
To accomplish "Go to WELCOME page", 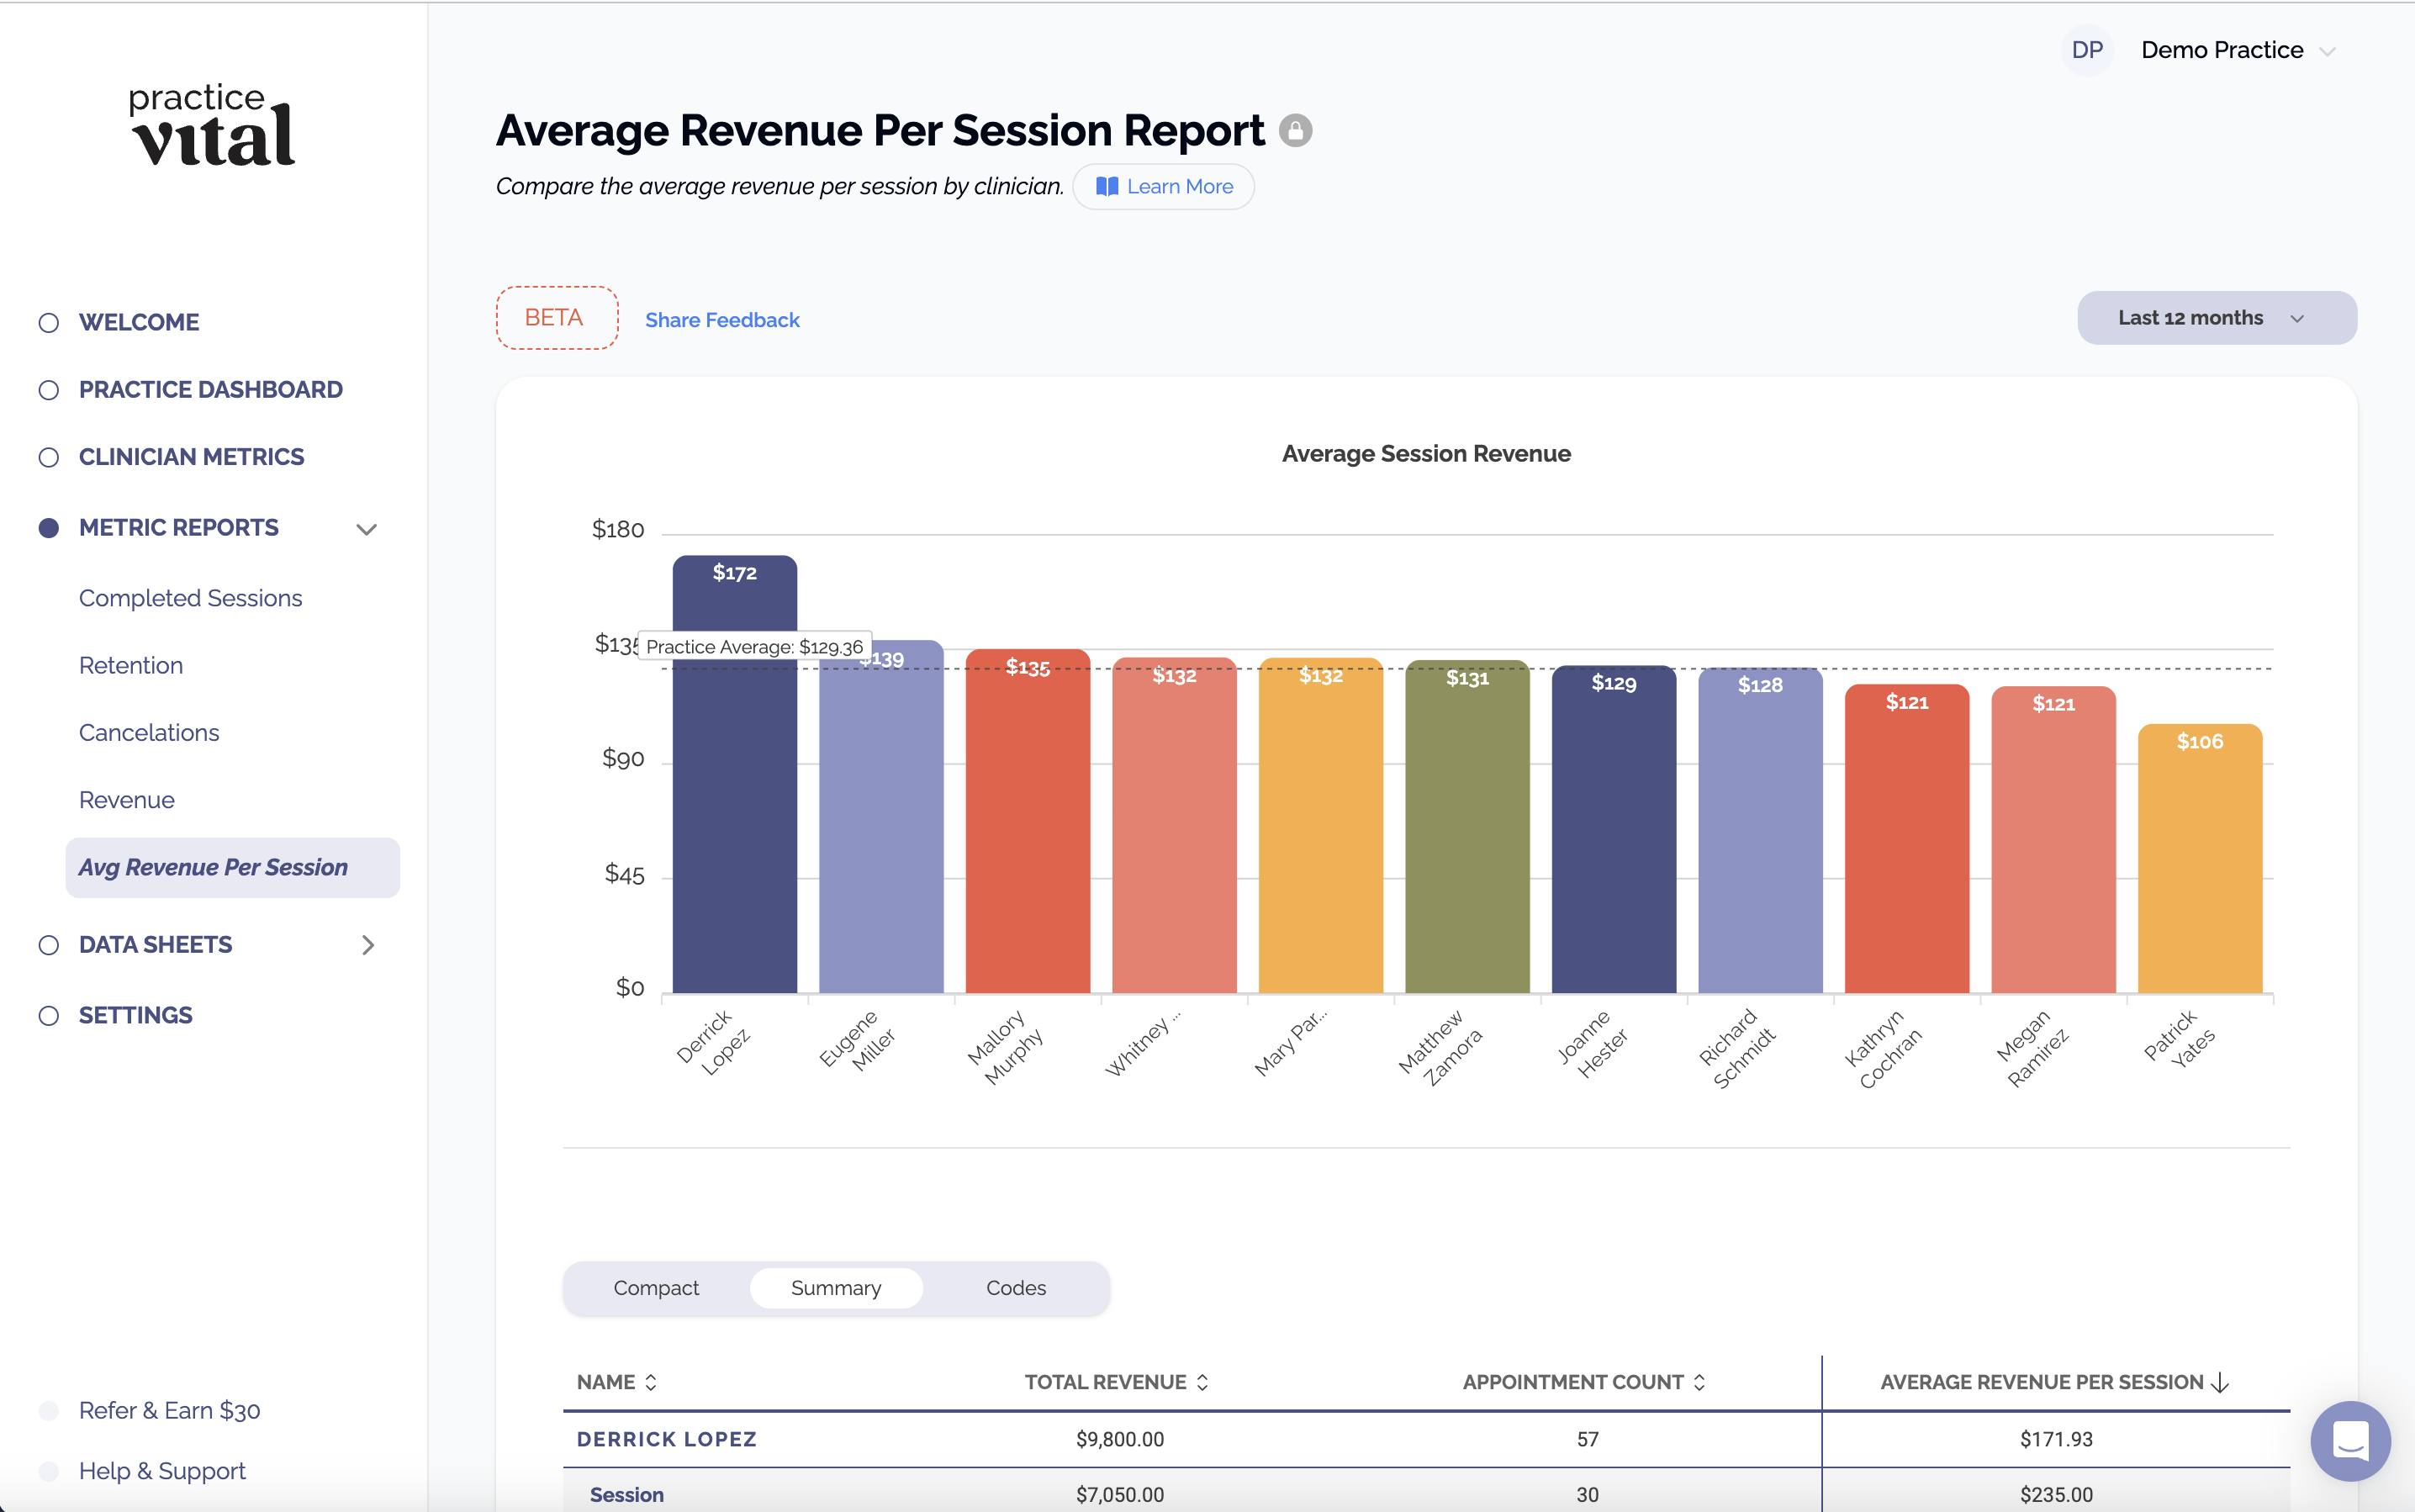I will click(139, 322).
